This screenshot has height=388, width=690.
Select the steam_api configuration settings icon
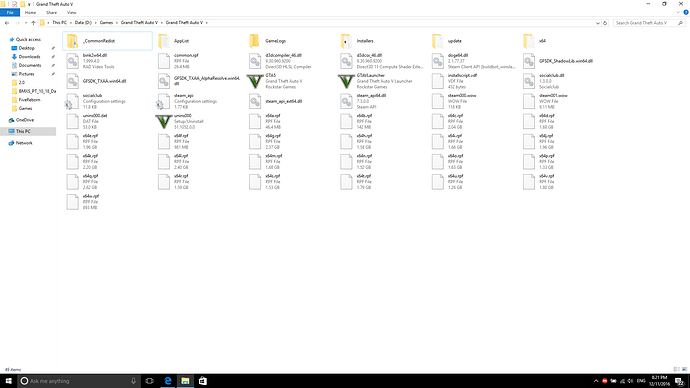[163, 102]
